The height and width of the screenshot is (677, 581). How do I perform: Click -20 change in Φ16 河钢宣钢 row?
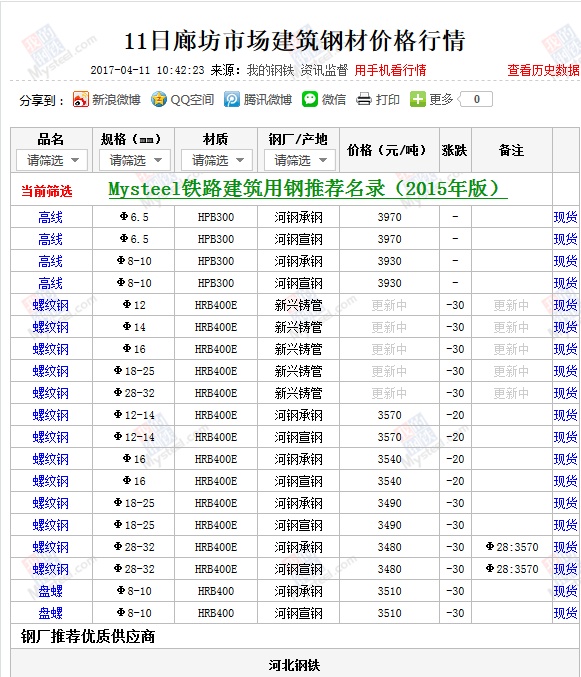click(x=455, y=481)
